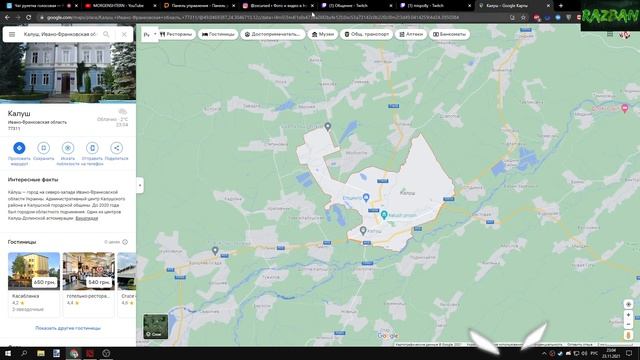Viewport: 640px width, 360px height.
Task: Open the Касабланка hotel thumbnail
Action: coord(34,271)
